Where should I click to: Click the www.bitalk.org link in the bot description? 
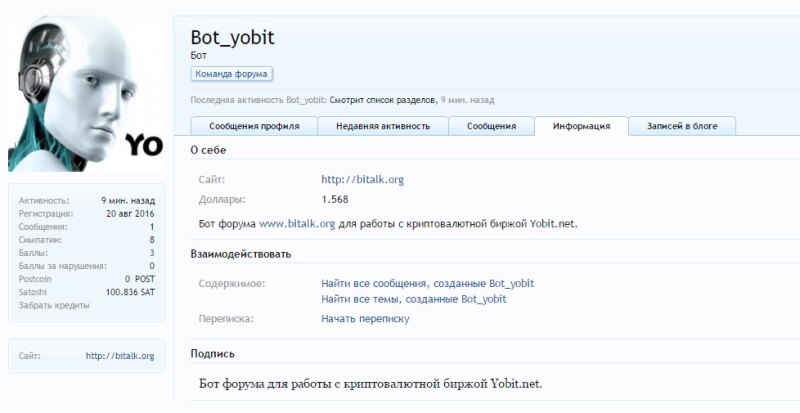pyautogui.click(x=297, y=224)
